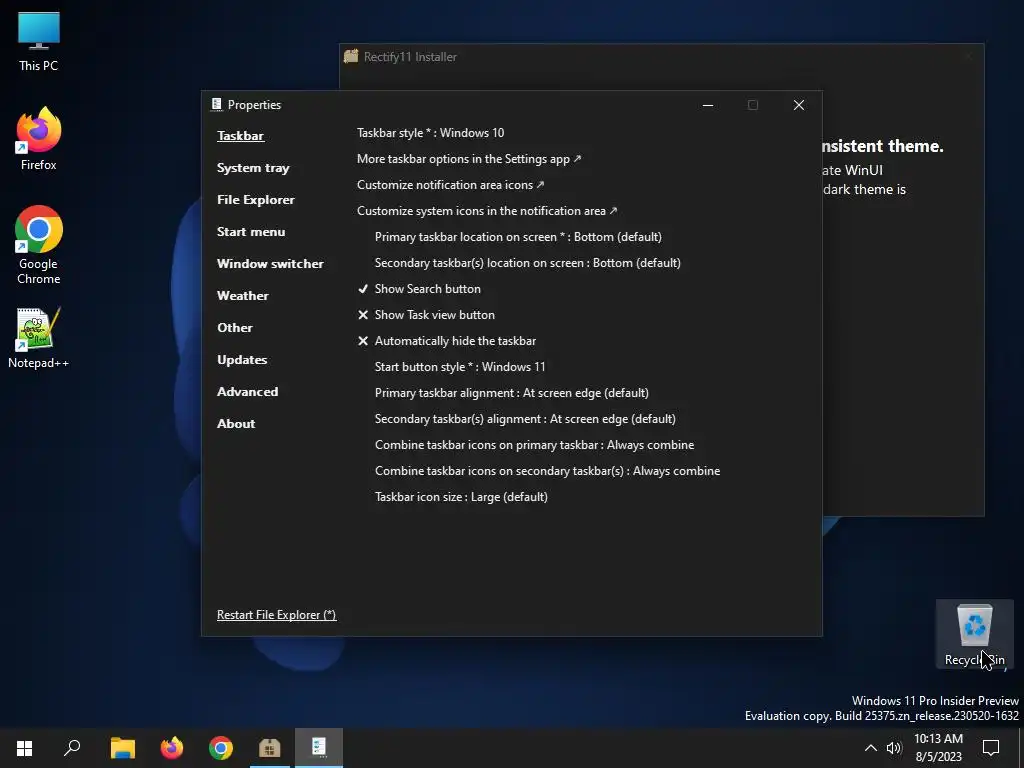The height and width of the screenshot is (768, 1024).
Task: Open the notification center icon
Action: 991,748
